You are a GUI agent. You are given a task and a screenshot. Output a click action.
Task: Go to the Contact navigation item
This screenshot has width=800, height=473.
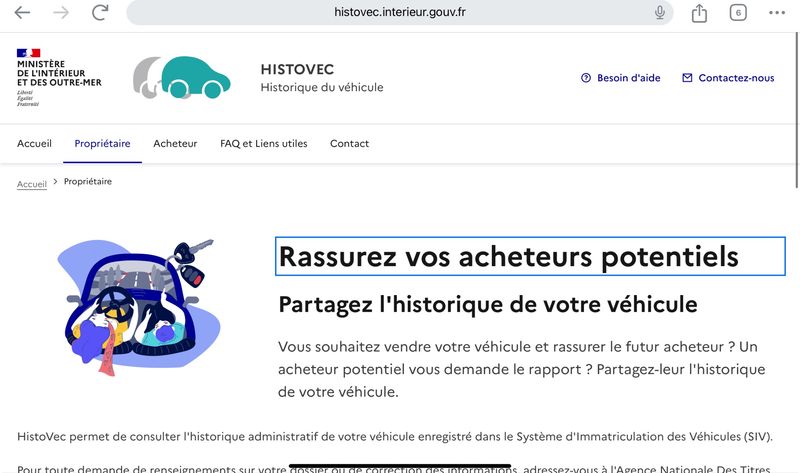pos(349,143)
